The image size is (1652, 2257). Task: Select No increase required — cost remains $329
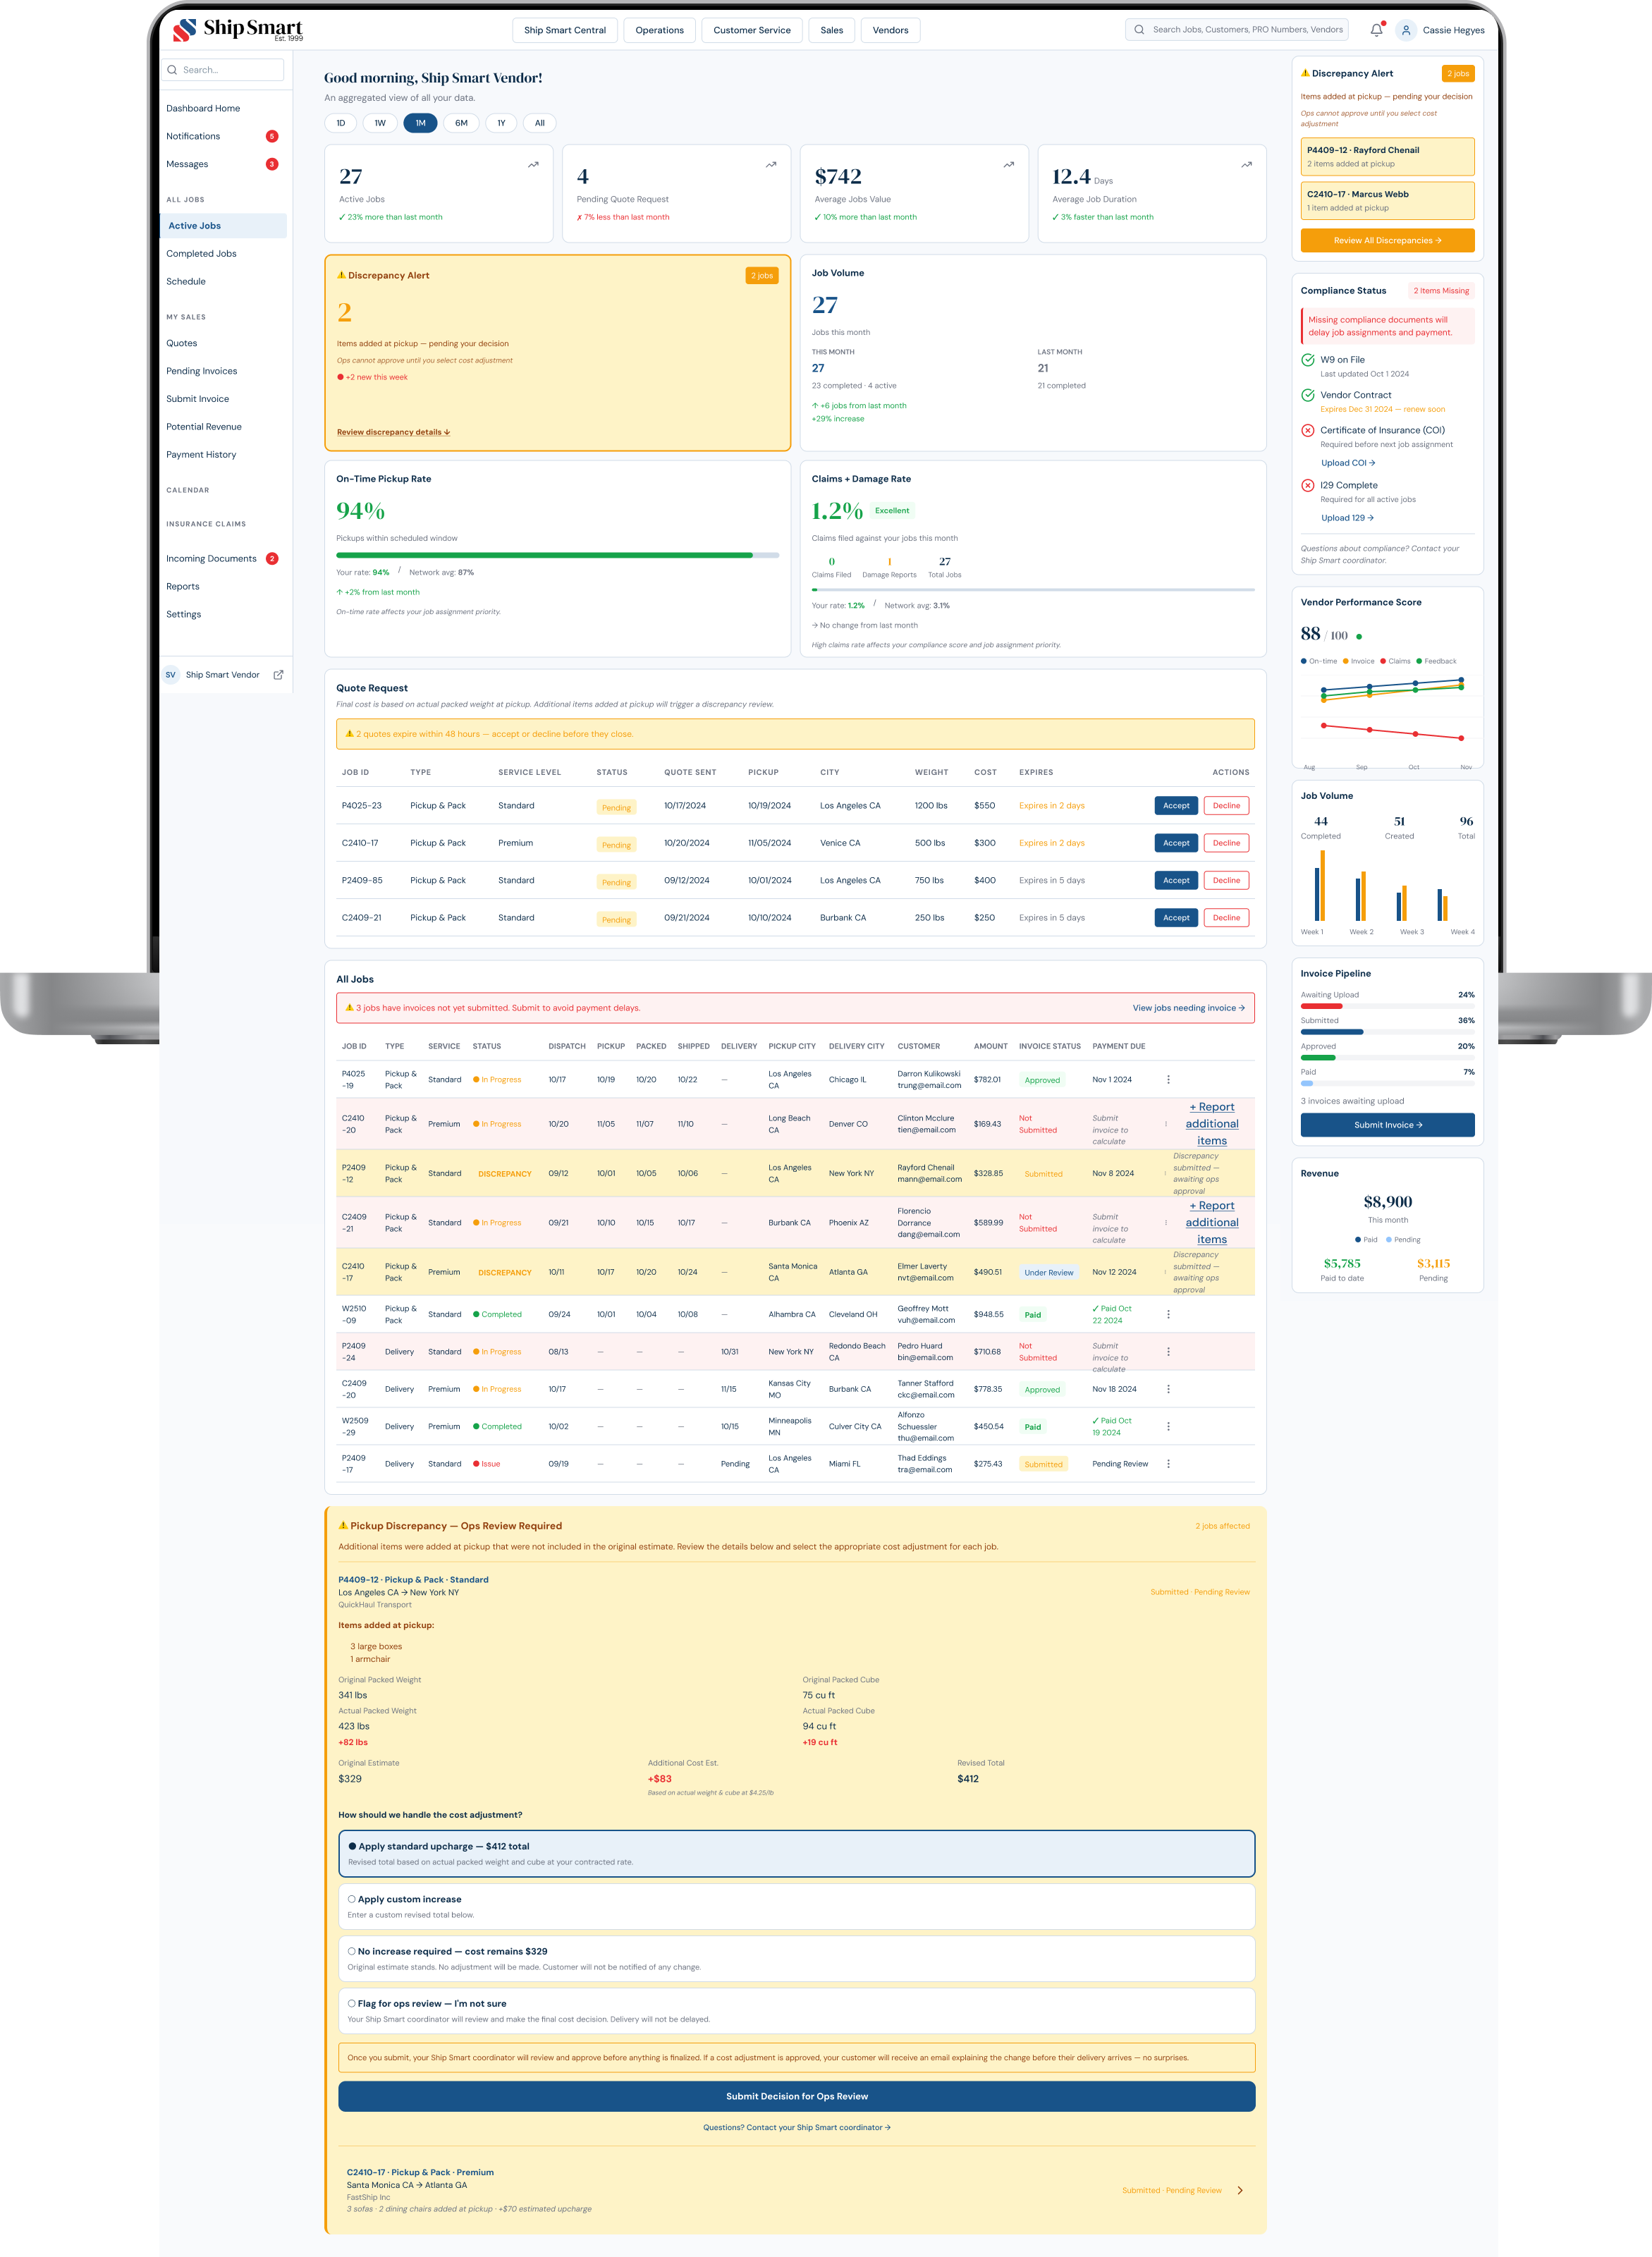click(351, 1950)
